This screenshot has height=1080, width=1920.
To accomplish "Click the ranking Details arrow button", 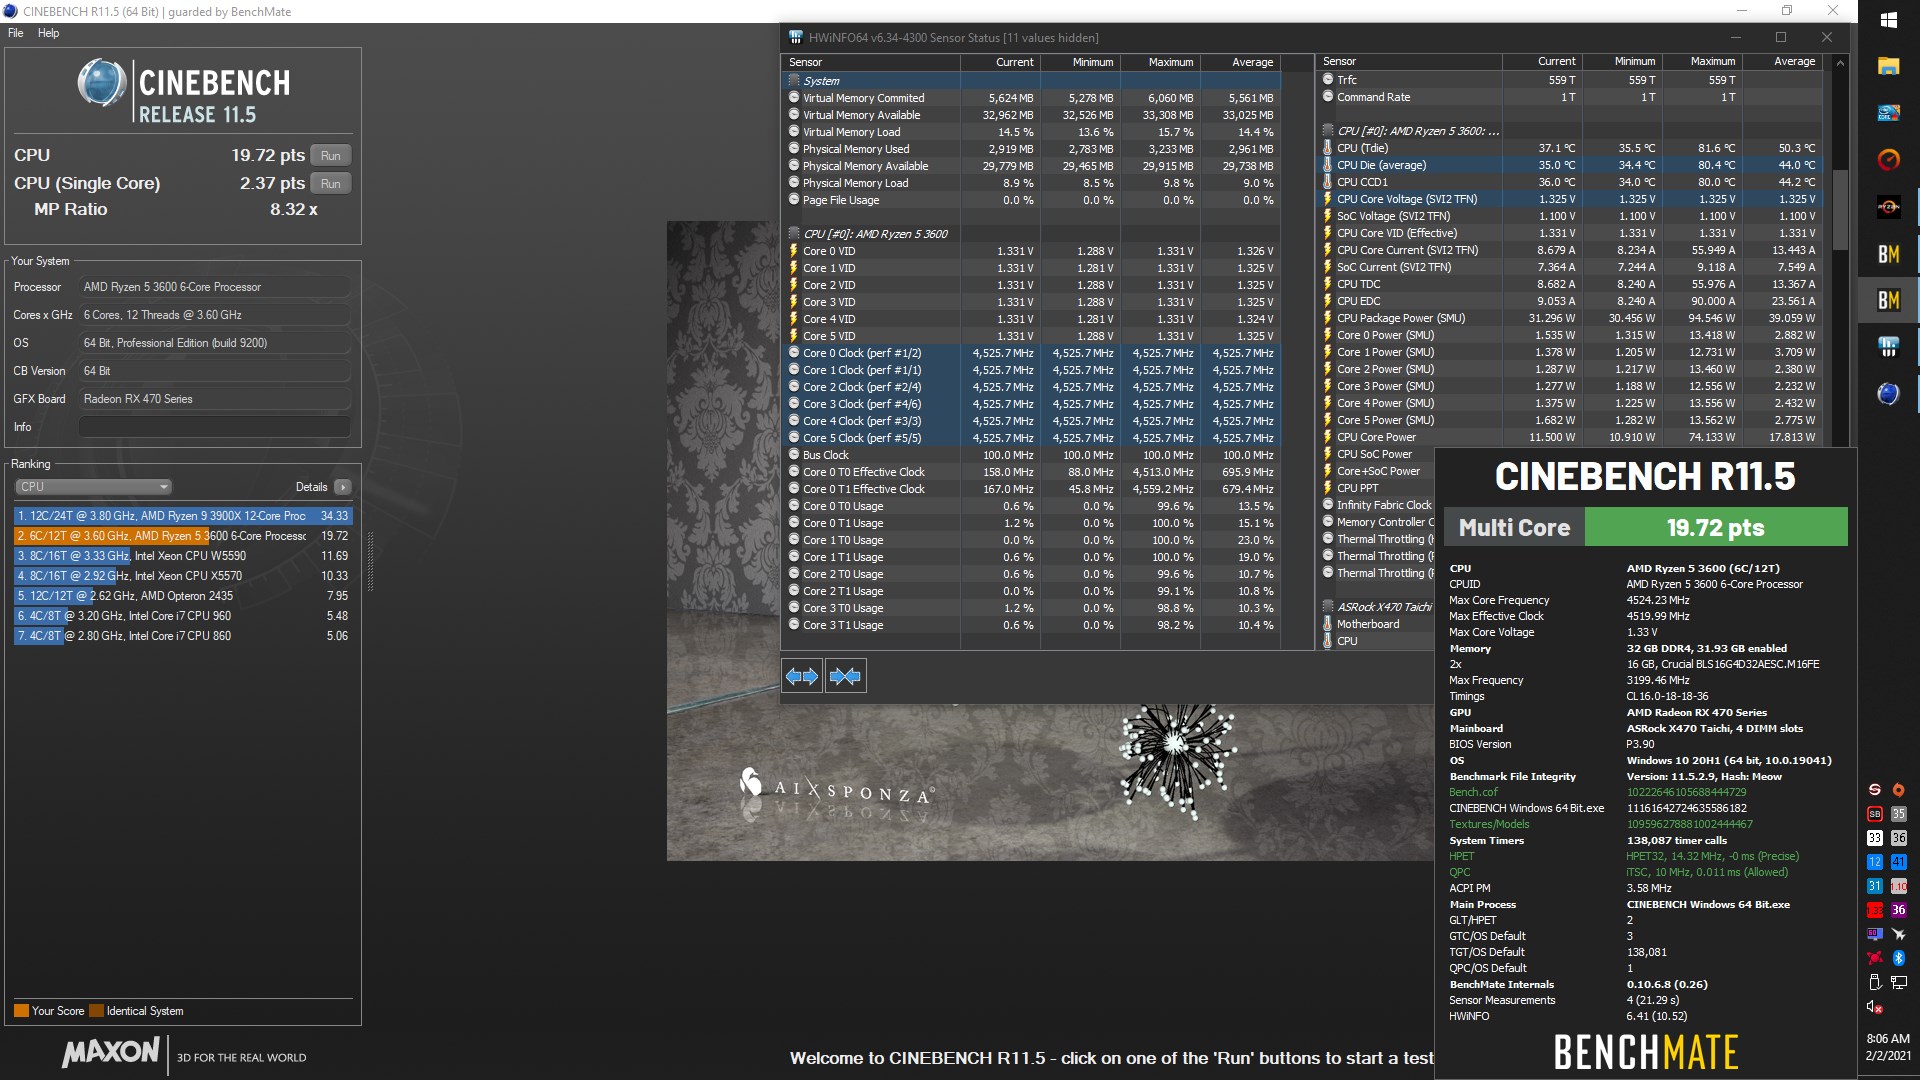I will (x=342, y=487).
